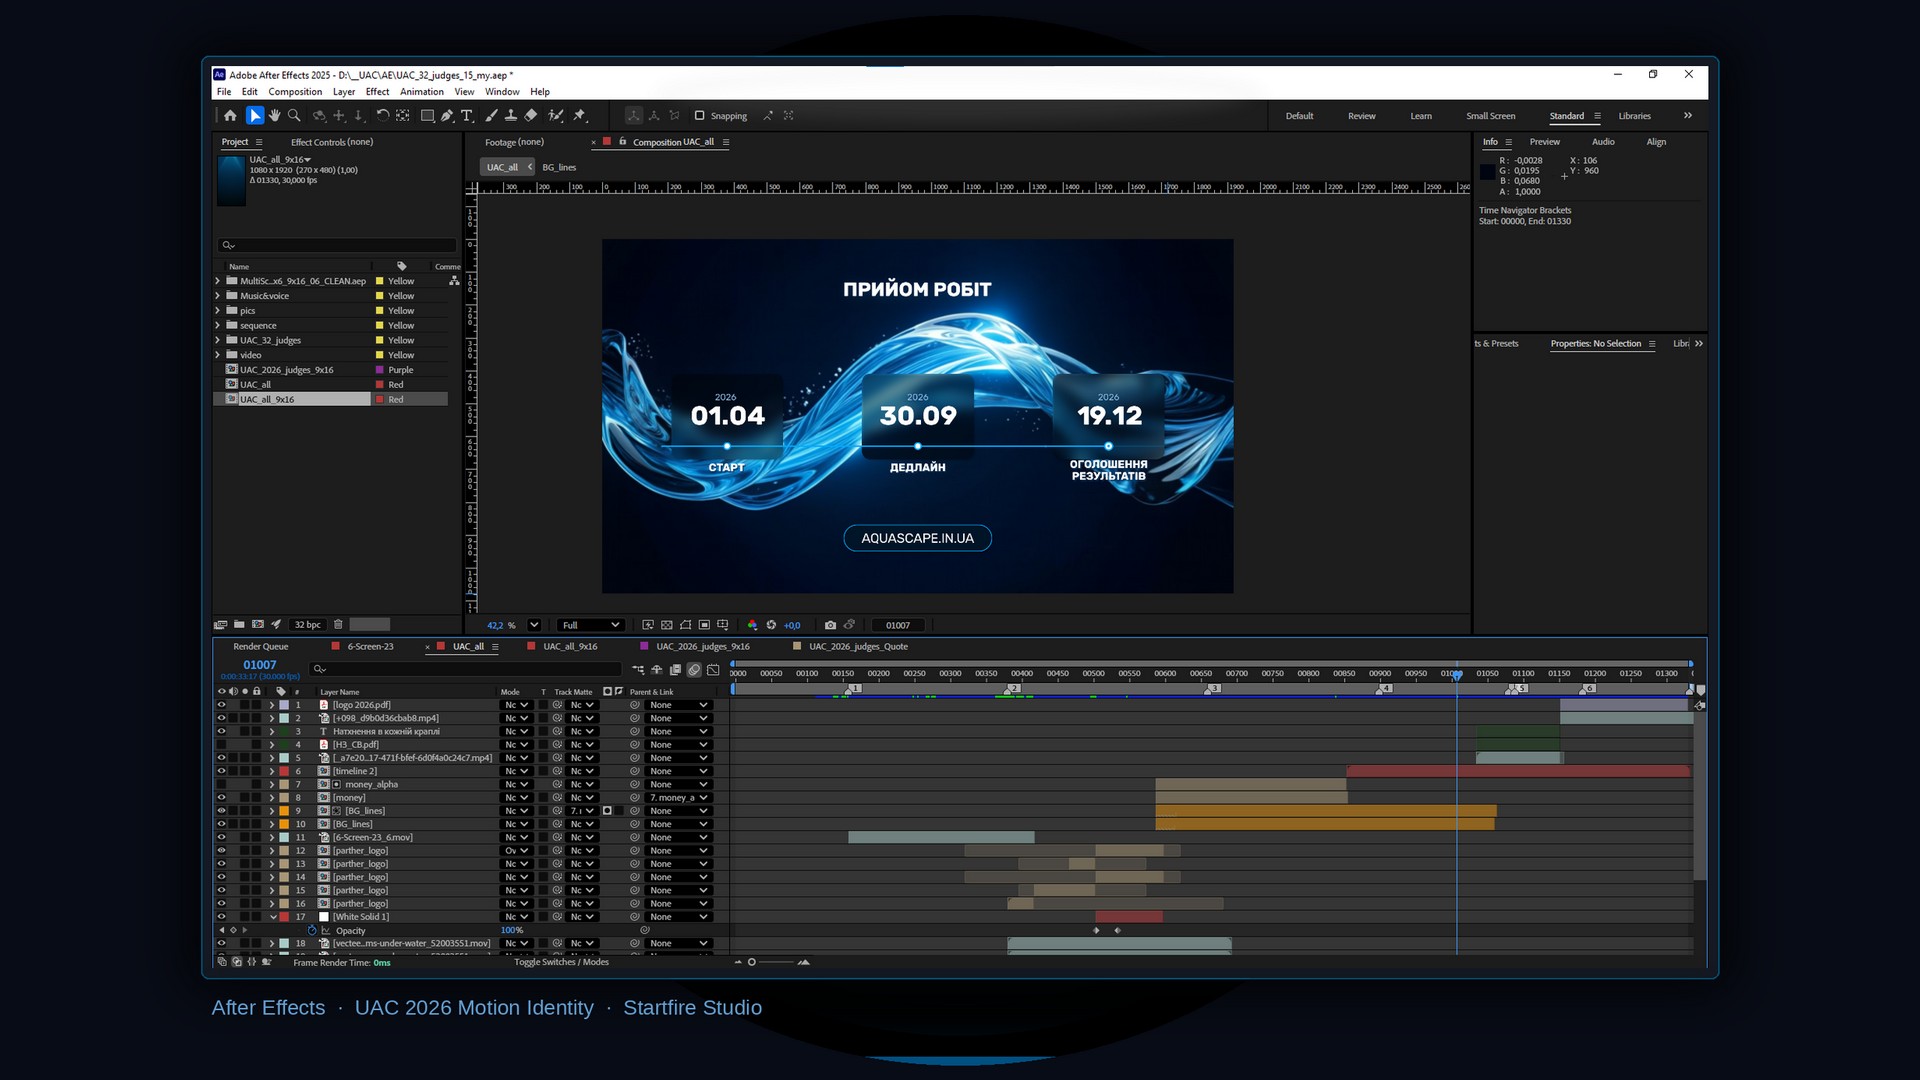The image size is (1920, 1080).
Task: Open the Preview panel tab
Action: point(1545,142)
